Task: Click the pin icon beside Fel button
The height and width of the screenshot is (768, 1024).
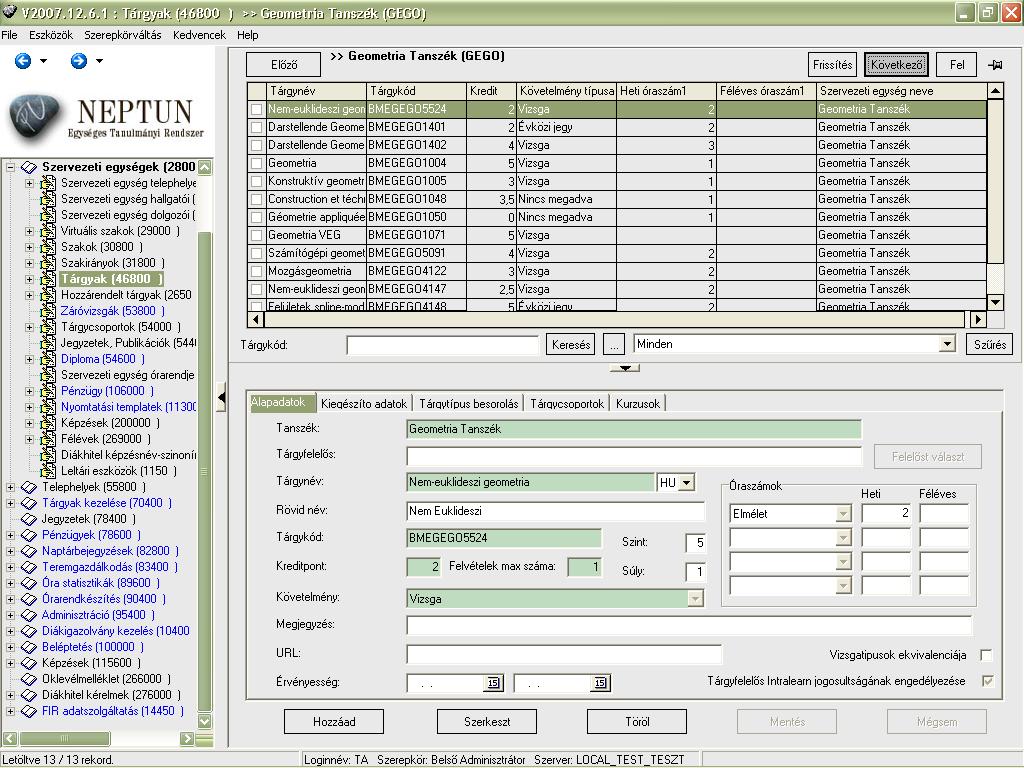Action: 995,65
